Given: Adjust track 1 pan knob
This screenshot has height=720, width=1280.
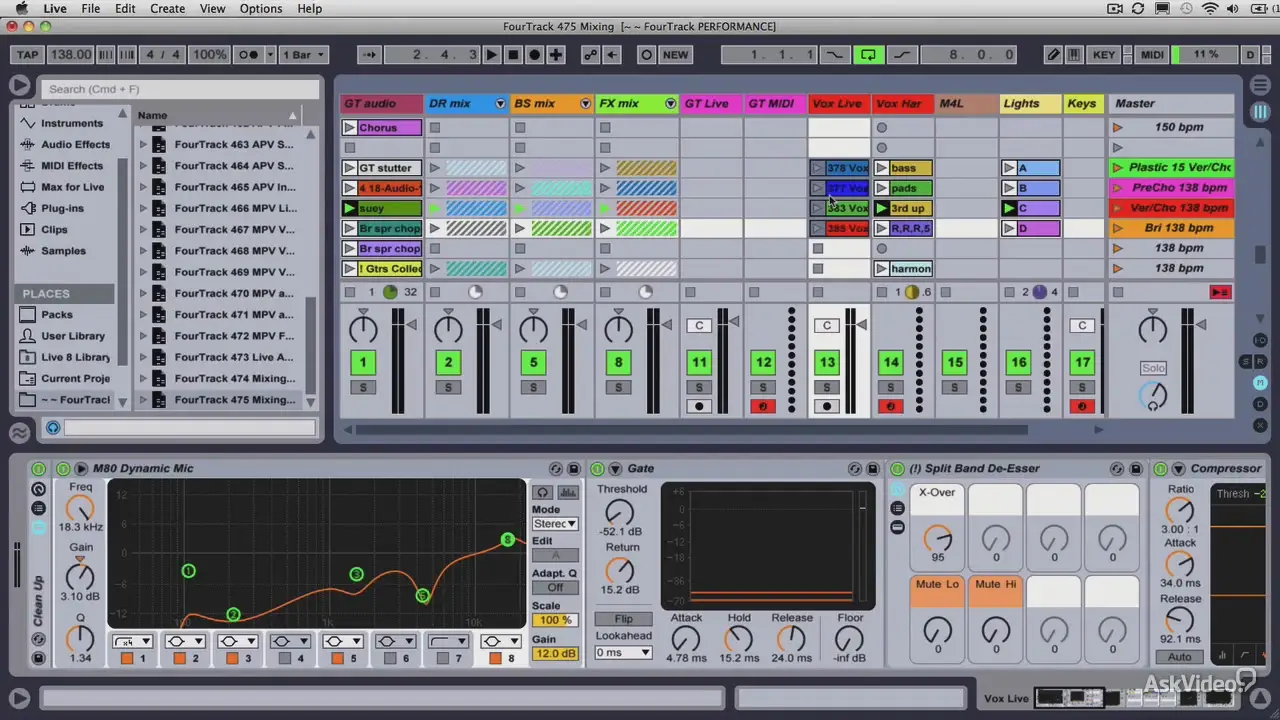Looking at the screenshot, I should coord(363,328).
